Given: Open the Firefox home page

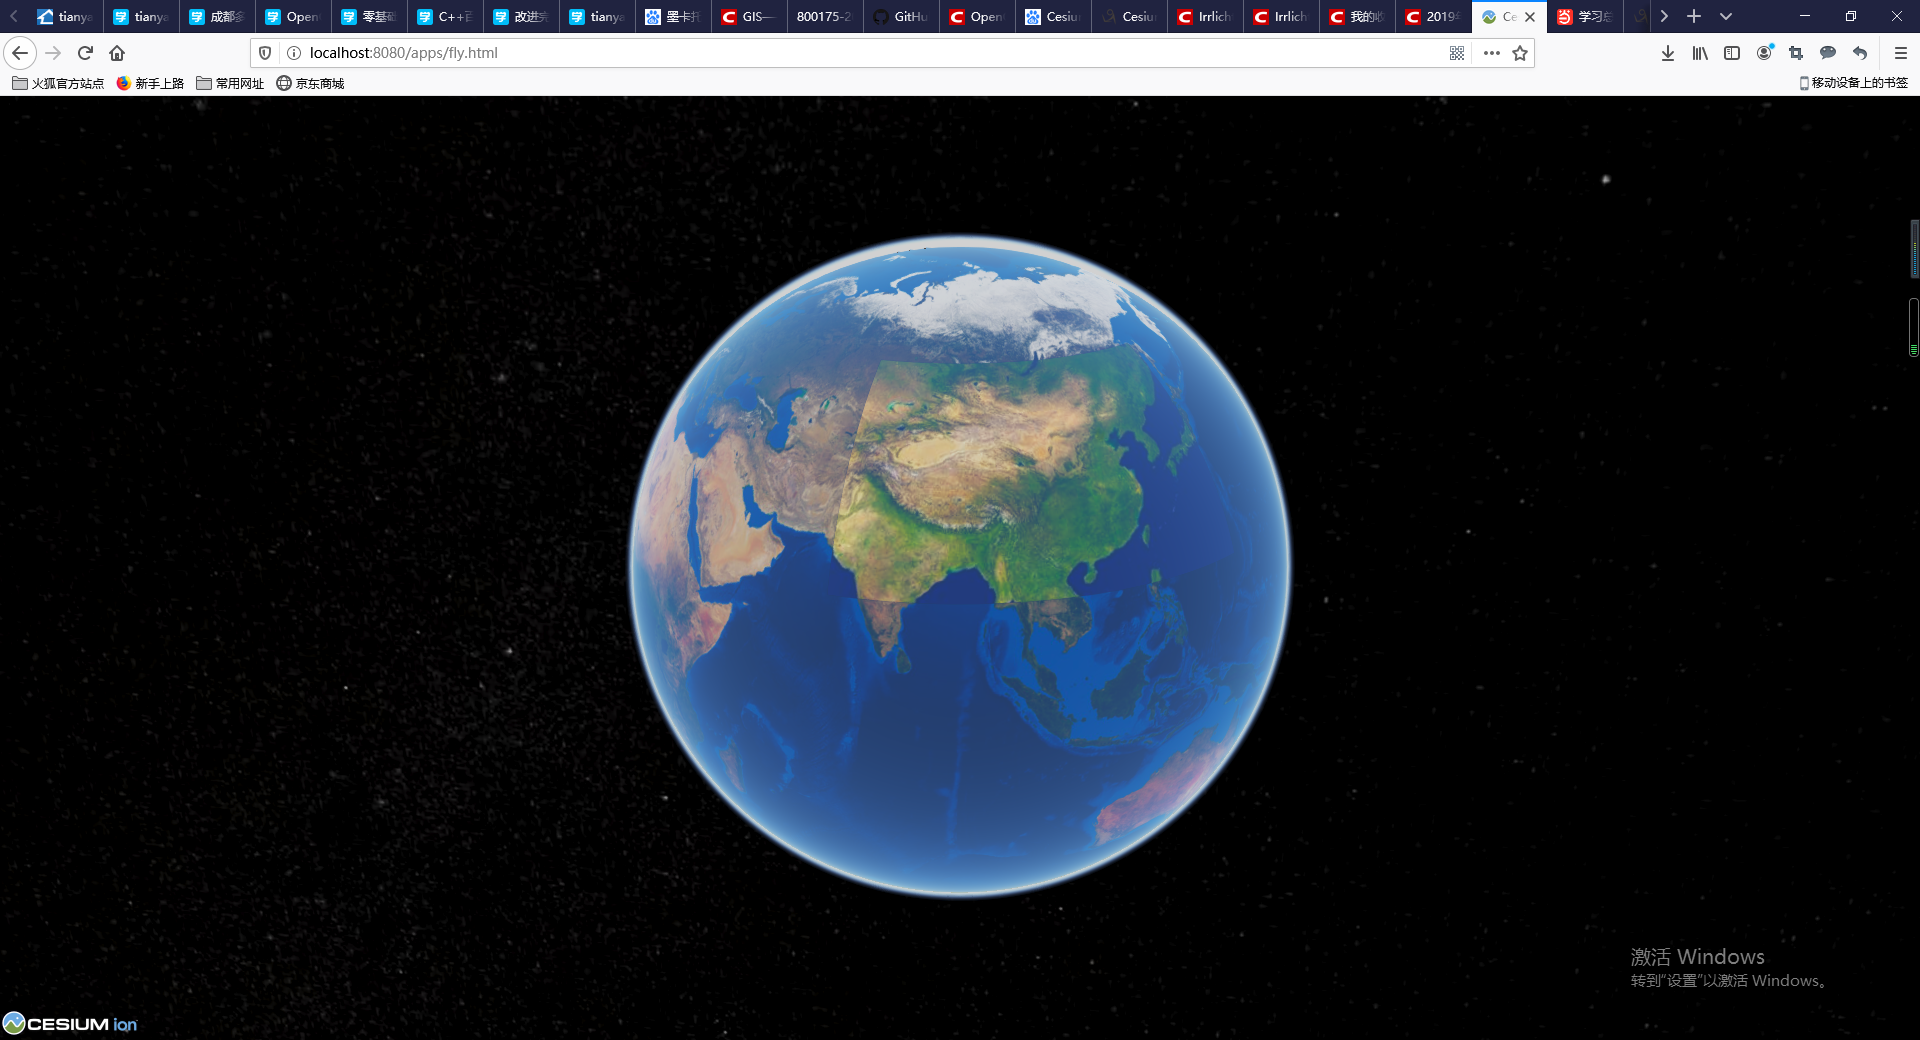Looking at the screenshot, I should pyautogui.click(x=117, y=53).
